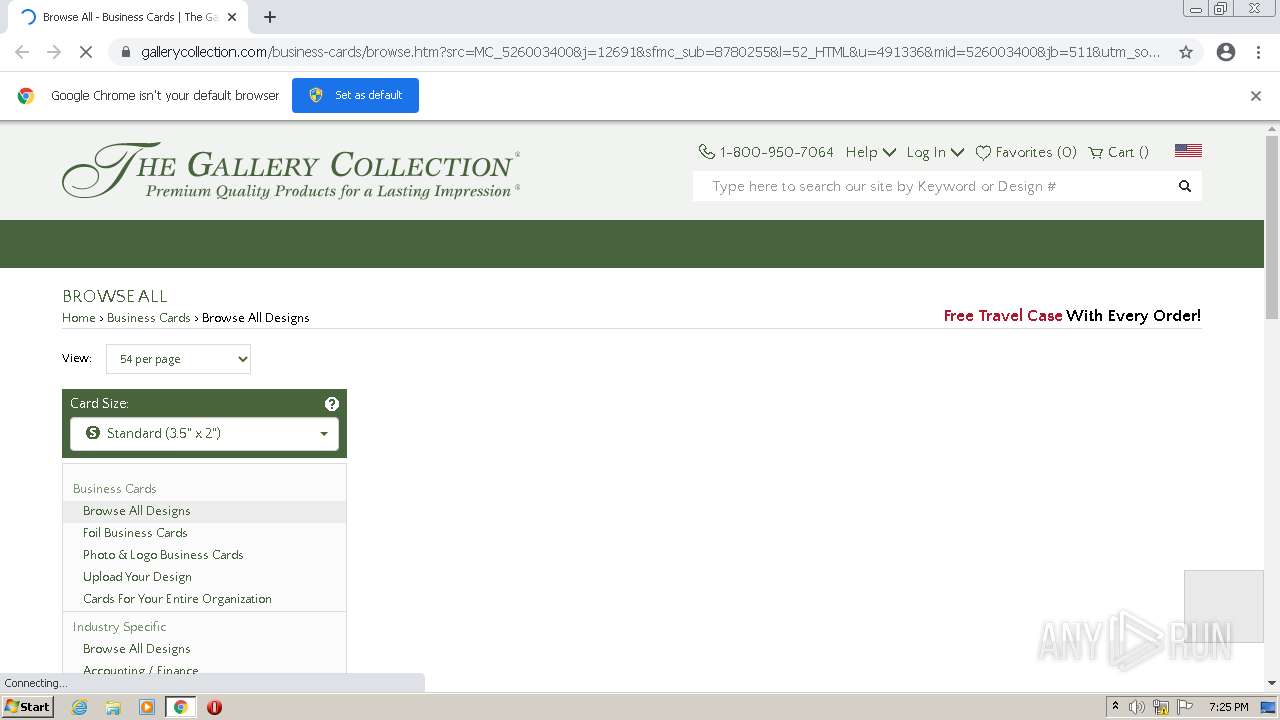Open Foil Business Cards category
The width and height of the screenshot is (1280, 720).
135,533
